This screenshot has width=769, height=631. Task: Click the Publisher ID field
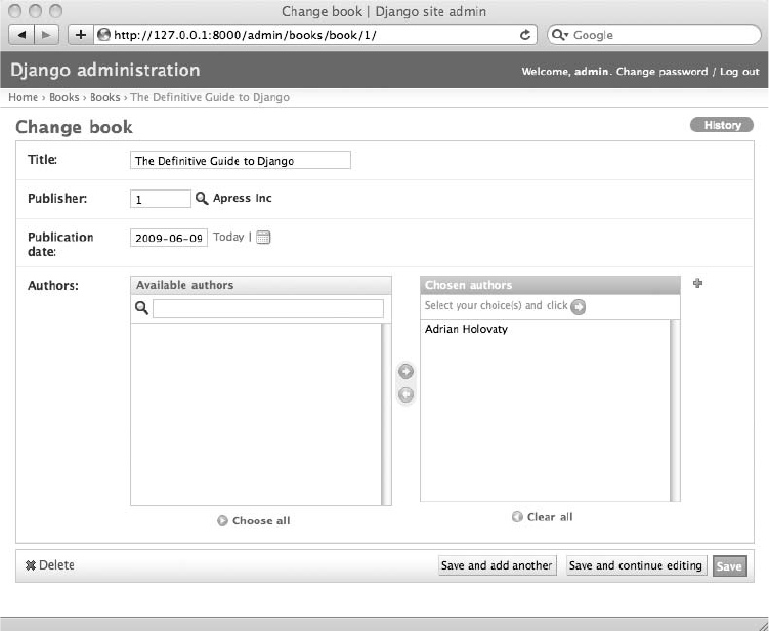[160, 199]
